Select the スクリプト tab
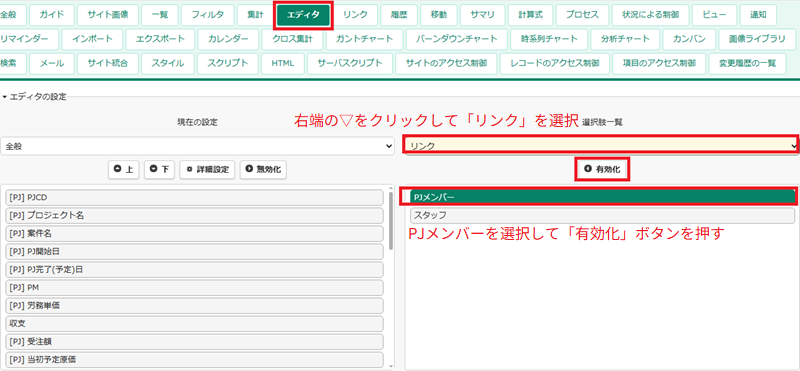 (228, 63)
